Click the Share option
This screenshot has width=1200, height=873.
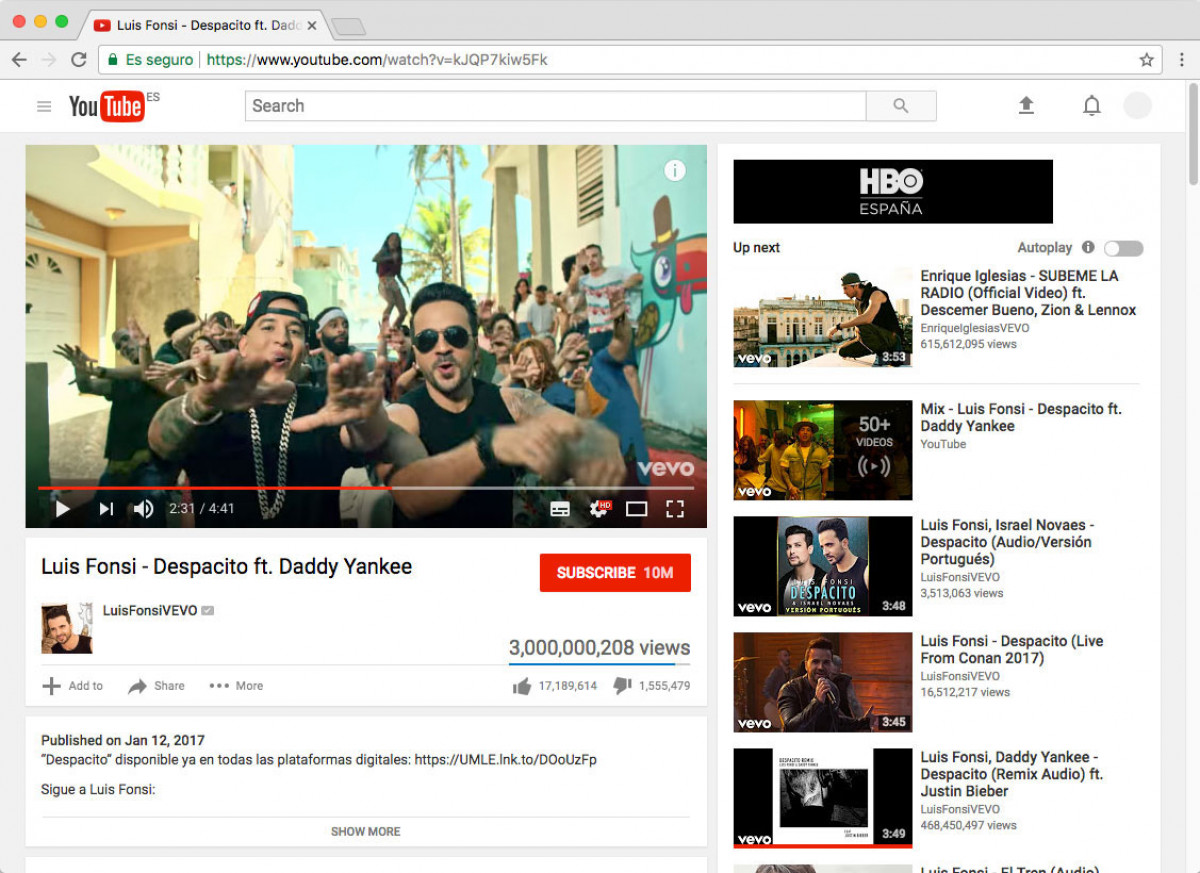pyautogui.click(x=156, y=686)
